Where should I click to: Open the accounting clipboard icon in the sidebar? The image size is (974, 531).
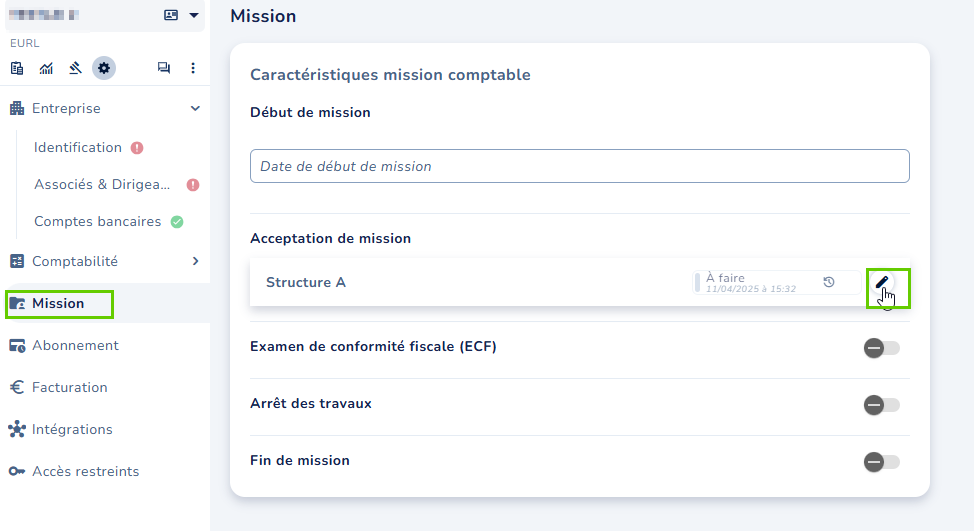click(x=17, y=68)
